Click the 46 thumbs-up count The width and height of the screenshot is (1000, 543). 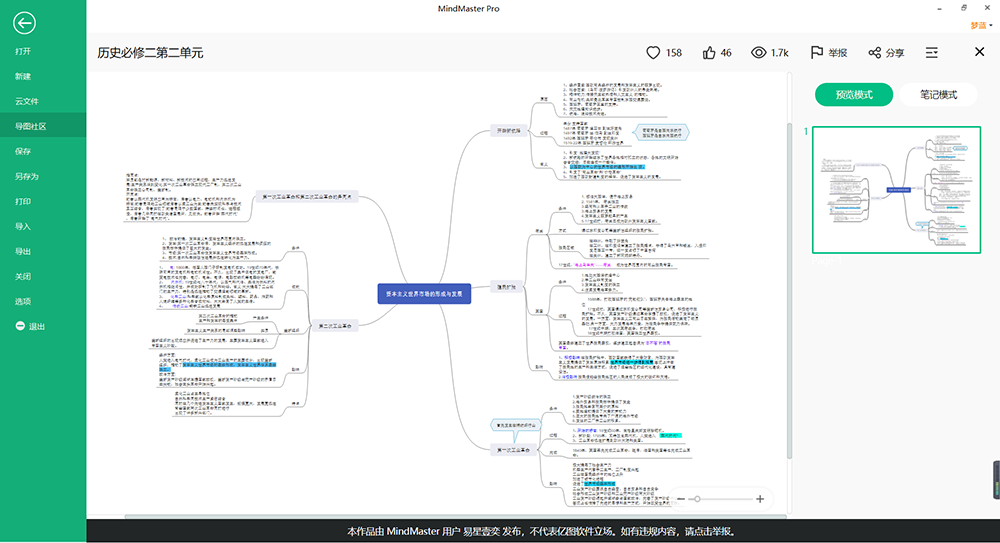726,53
